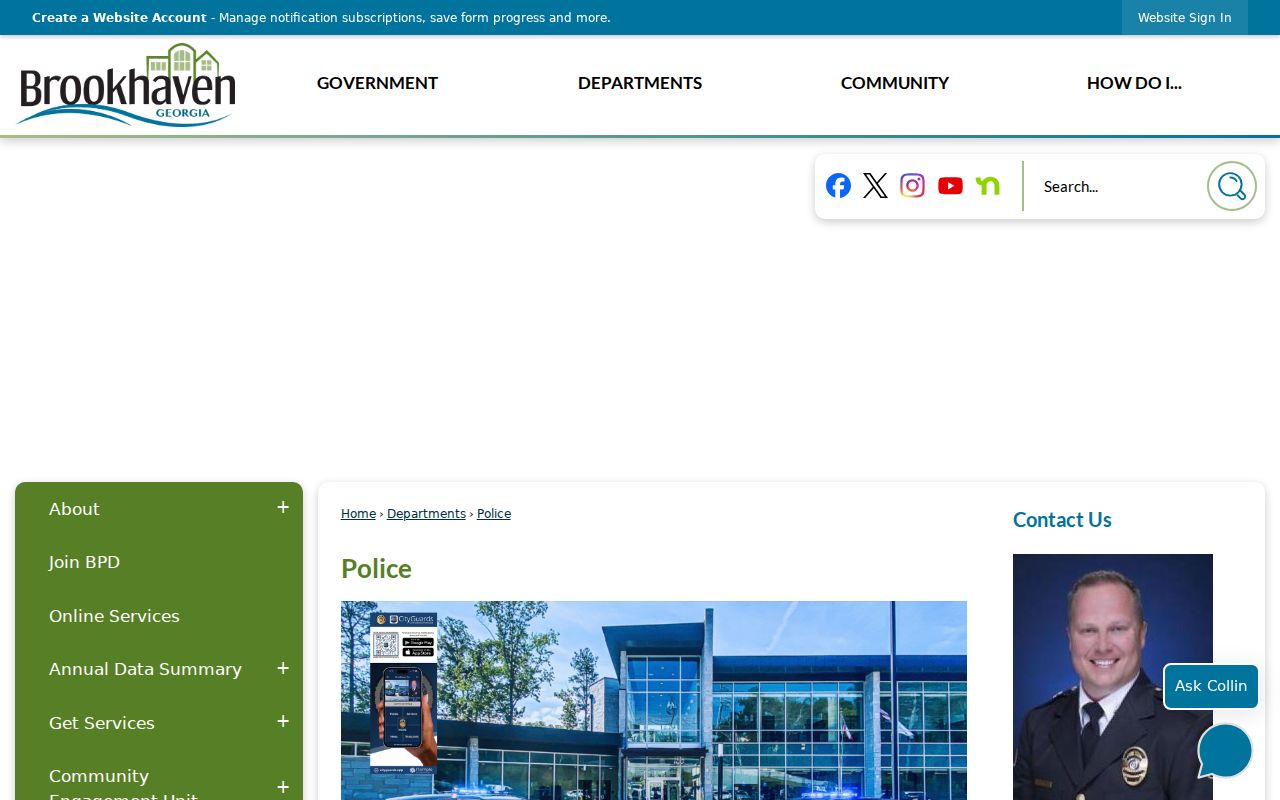Open the About sidebar link

coord(74,509)
